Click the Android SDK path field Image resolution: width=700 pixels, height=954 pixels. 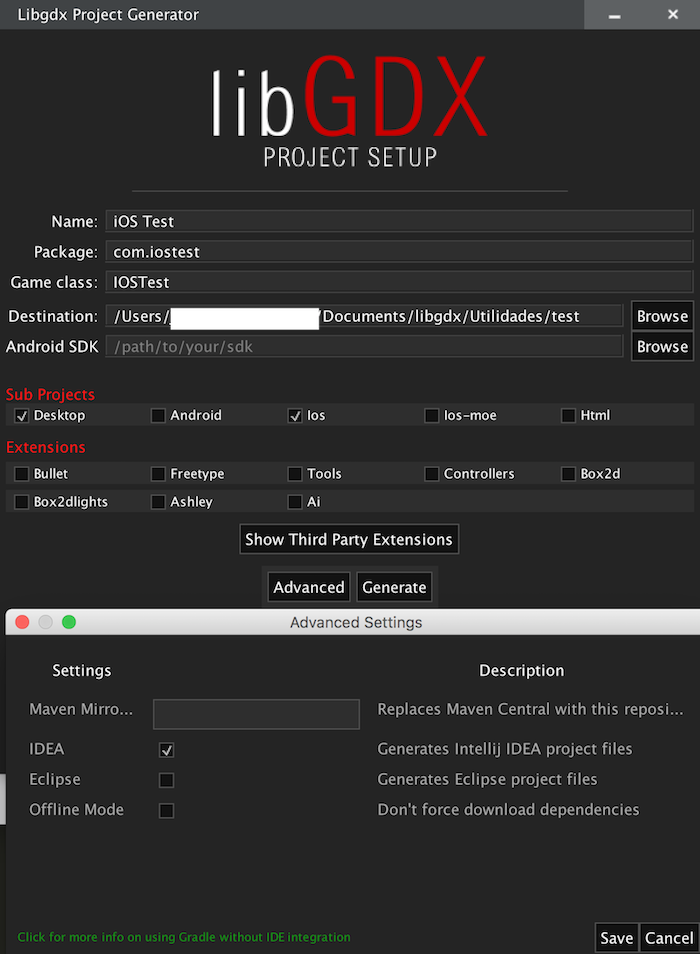[x=364, y=346]
